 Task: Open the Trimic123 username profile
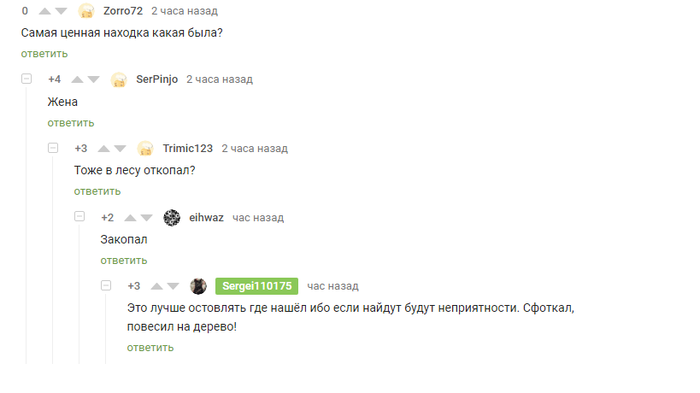188,148
